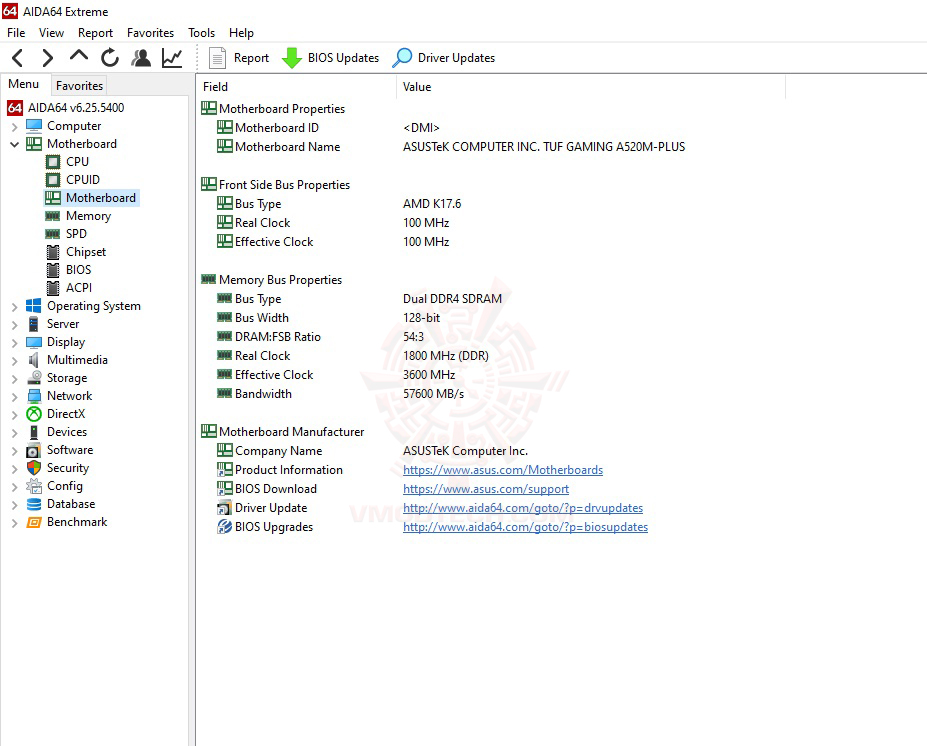
Task: Click the BIOS Updates toolbar label
Action: coord(343,58)
